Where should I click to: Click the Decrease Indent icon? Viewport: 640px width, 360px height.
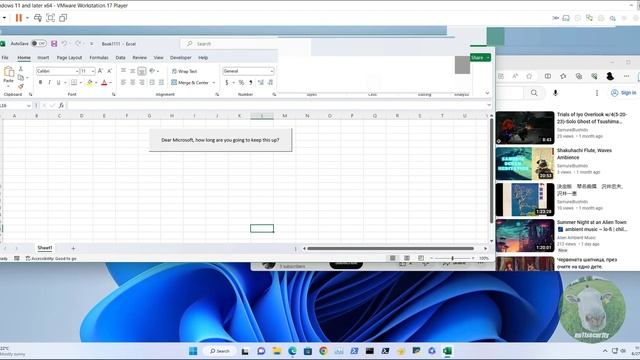[152, 82]
